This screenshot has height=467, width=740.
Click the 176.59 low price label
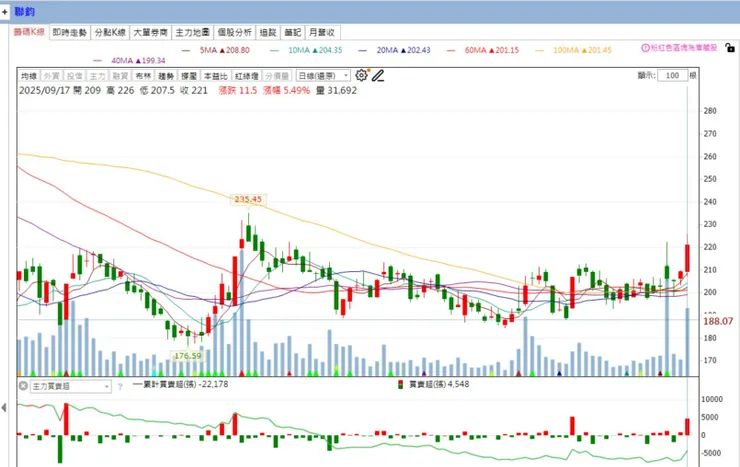coord(187,356)
